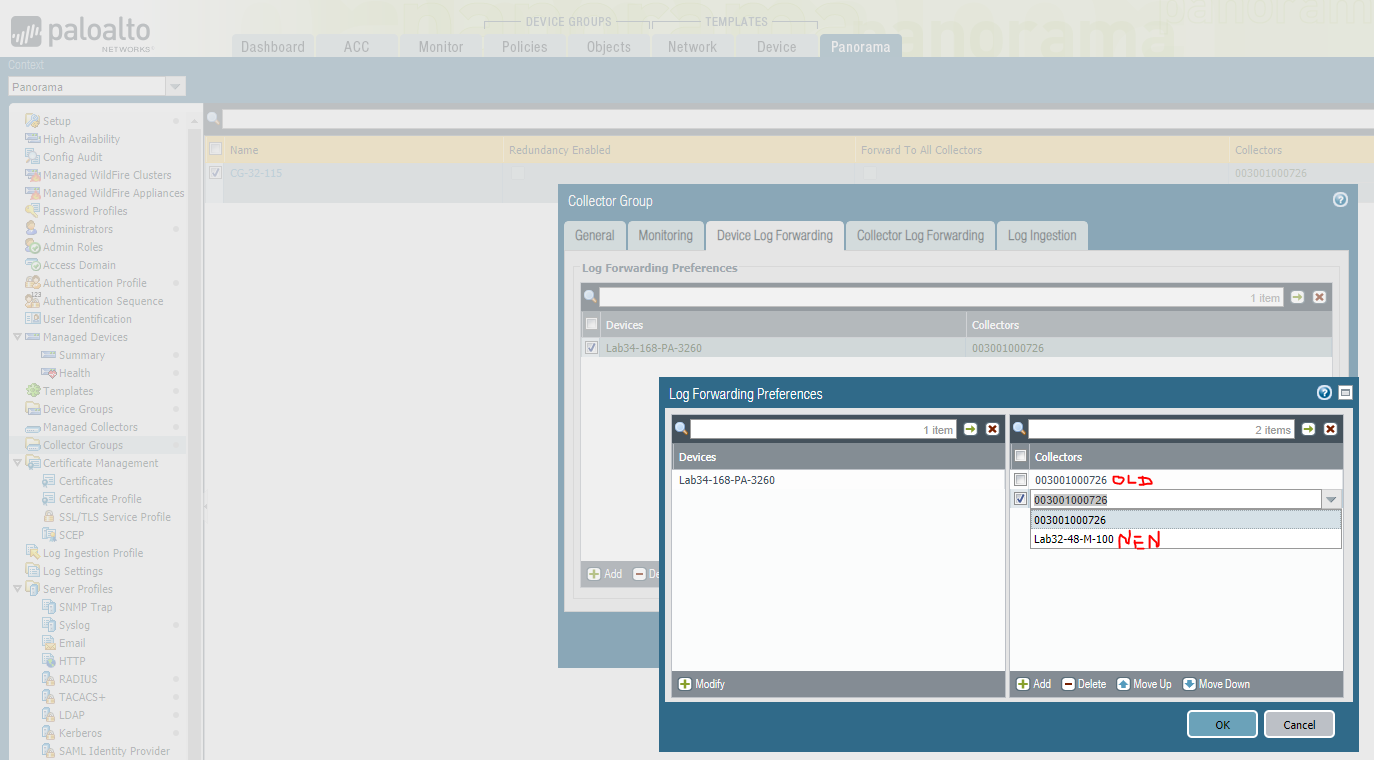The width and height of the screenshot is (1374, 760).
Task: Open Managed Collectors in the sidebar
Action: 90,427
